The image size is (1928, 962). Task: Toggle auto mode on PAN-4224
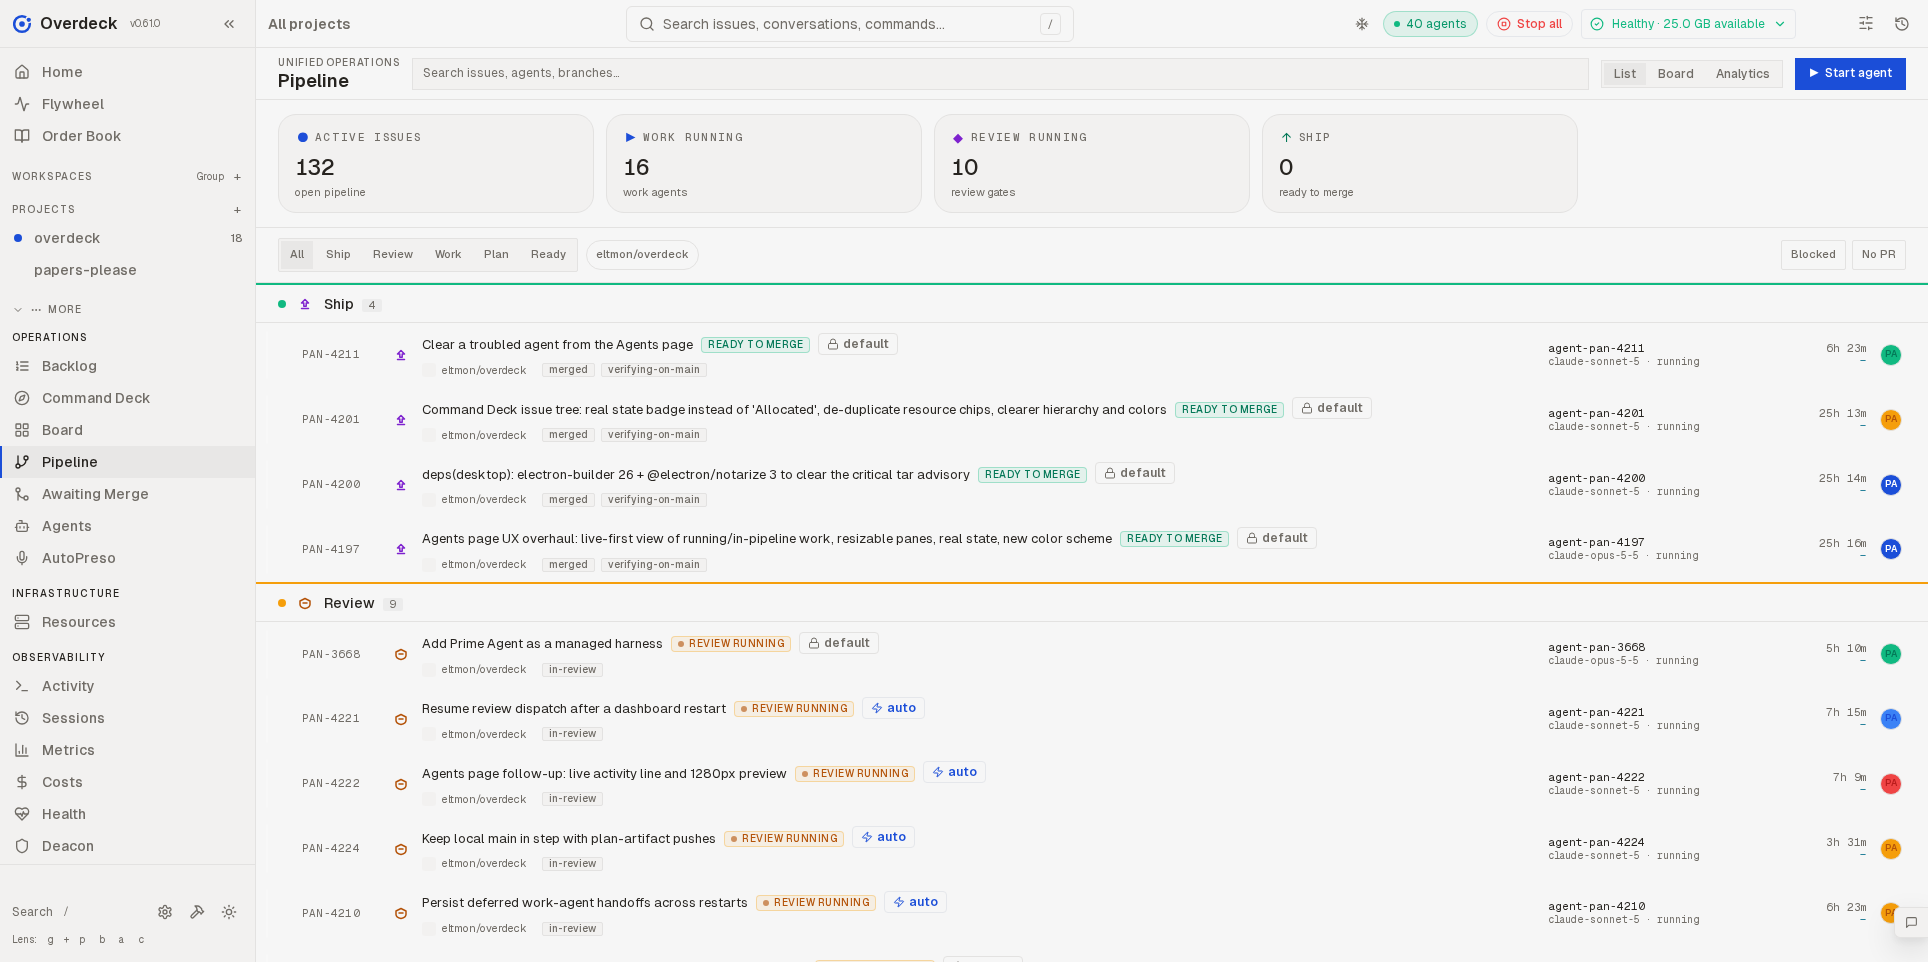tap(883, 837)
